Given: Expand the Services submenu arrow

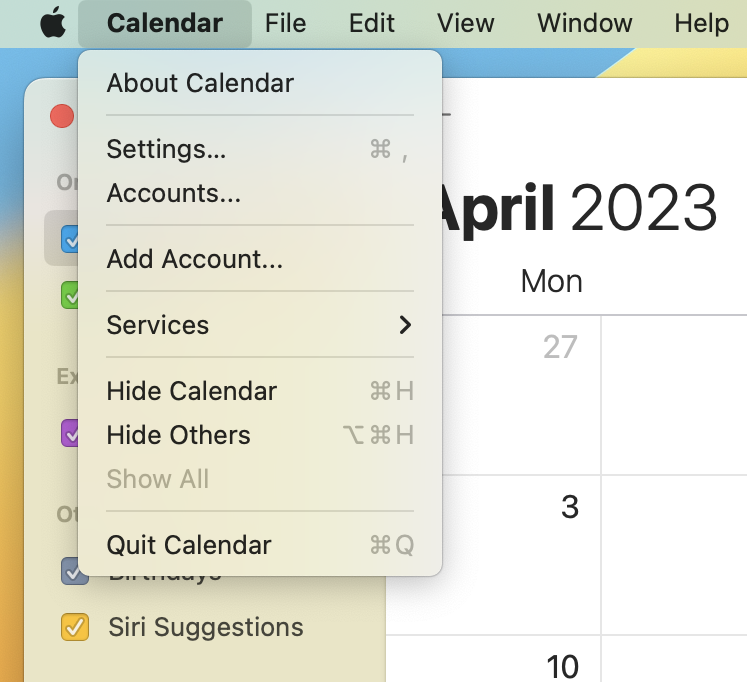Looking at the screenshot, I should coord(404,325).
